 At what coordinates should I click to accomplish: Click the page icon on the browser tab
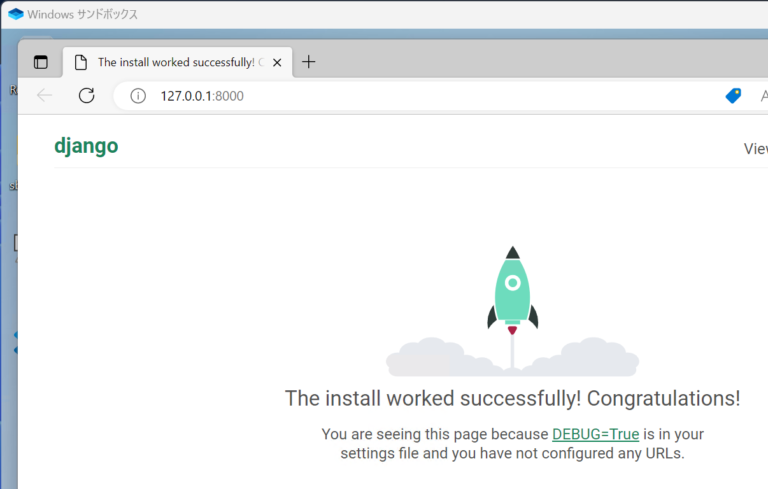pyautogui.click(x=81, y=62)
